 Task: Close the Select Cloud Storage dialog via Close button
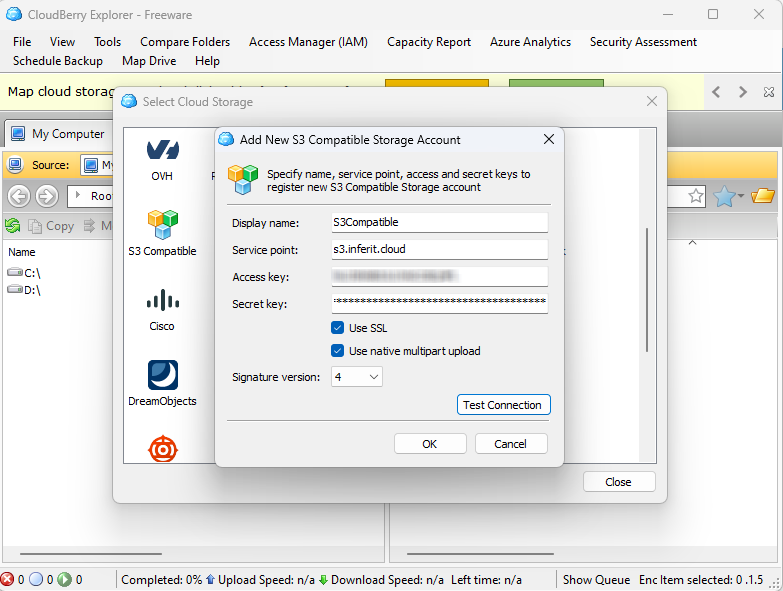(x=619, y=482)
